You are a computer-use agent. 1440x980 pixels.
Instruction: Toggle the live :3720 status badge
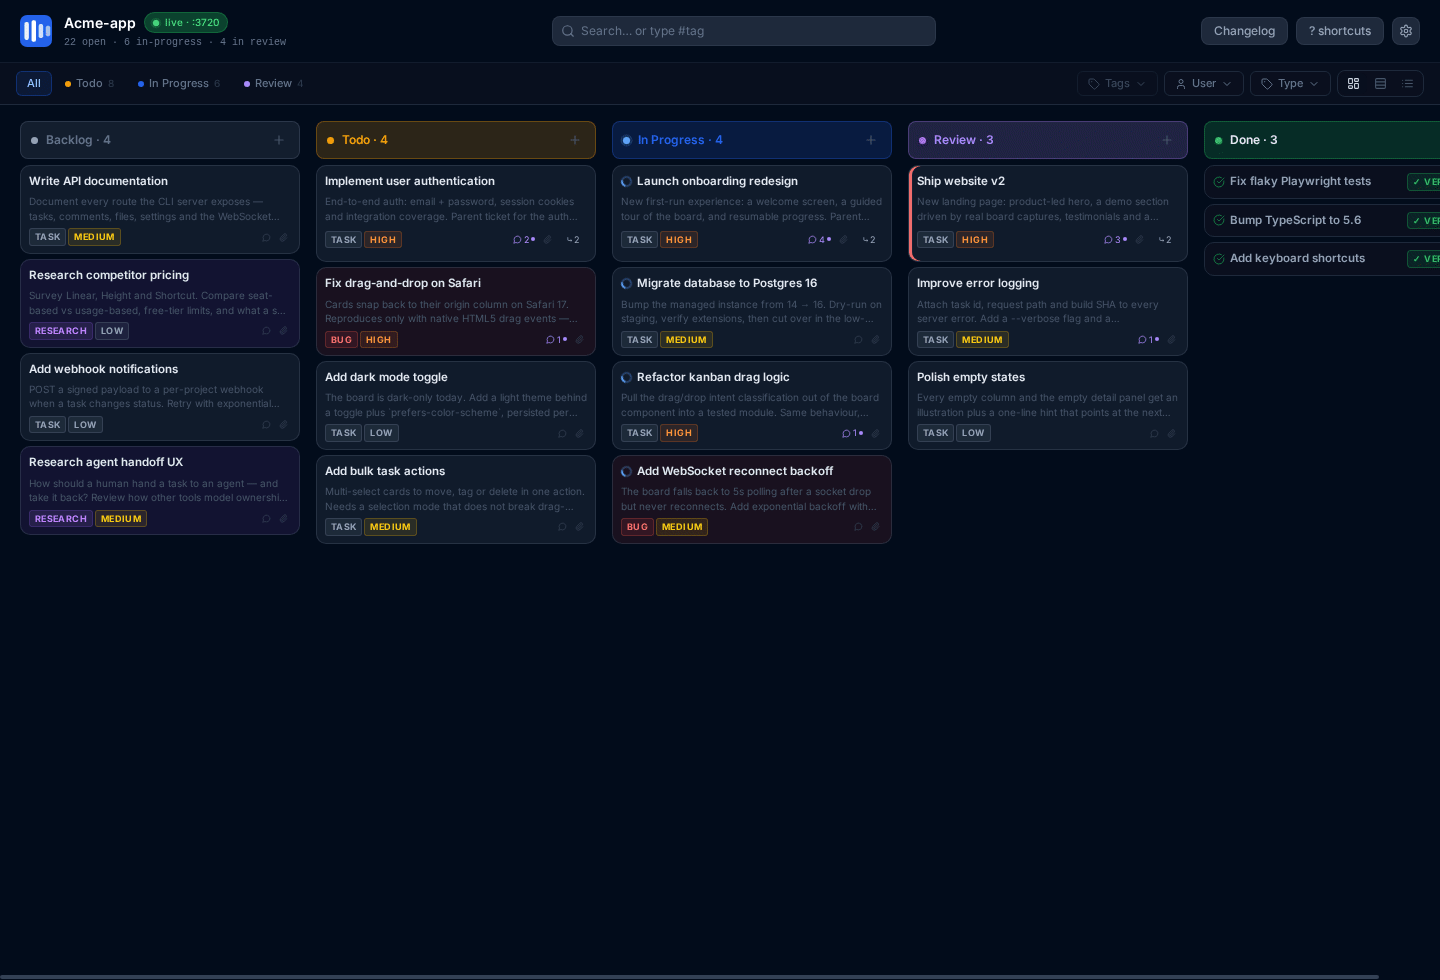[186, 23]
